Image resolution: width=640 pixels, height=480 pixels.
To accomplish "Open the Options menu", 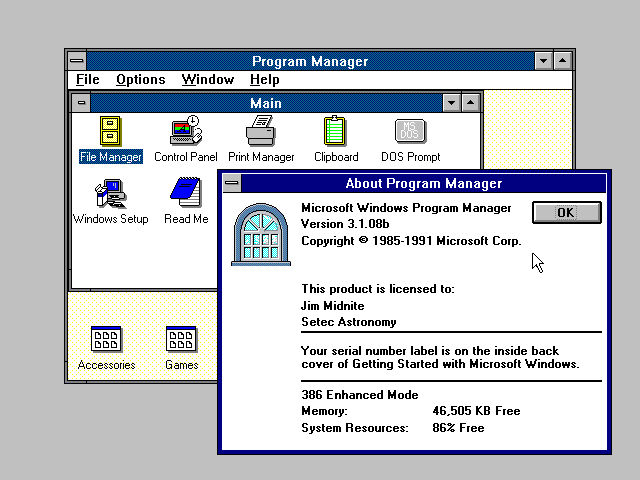I will pyautogui.click(x=140, y=80).
